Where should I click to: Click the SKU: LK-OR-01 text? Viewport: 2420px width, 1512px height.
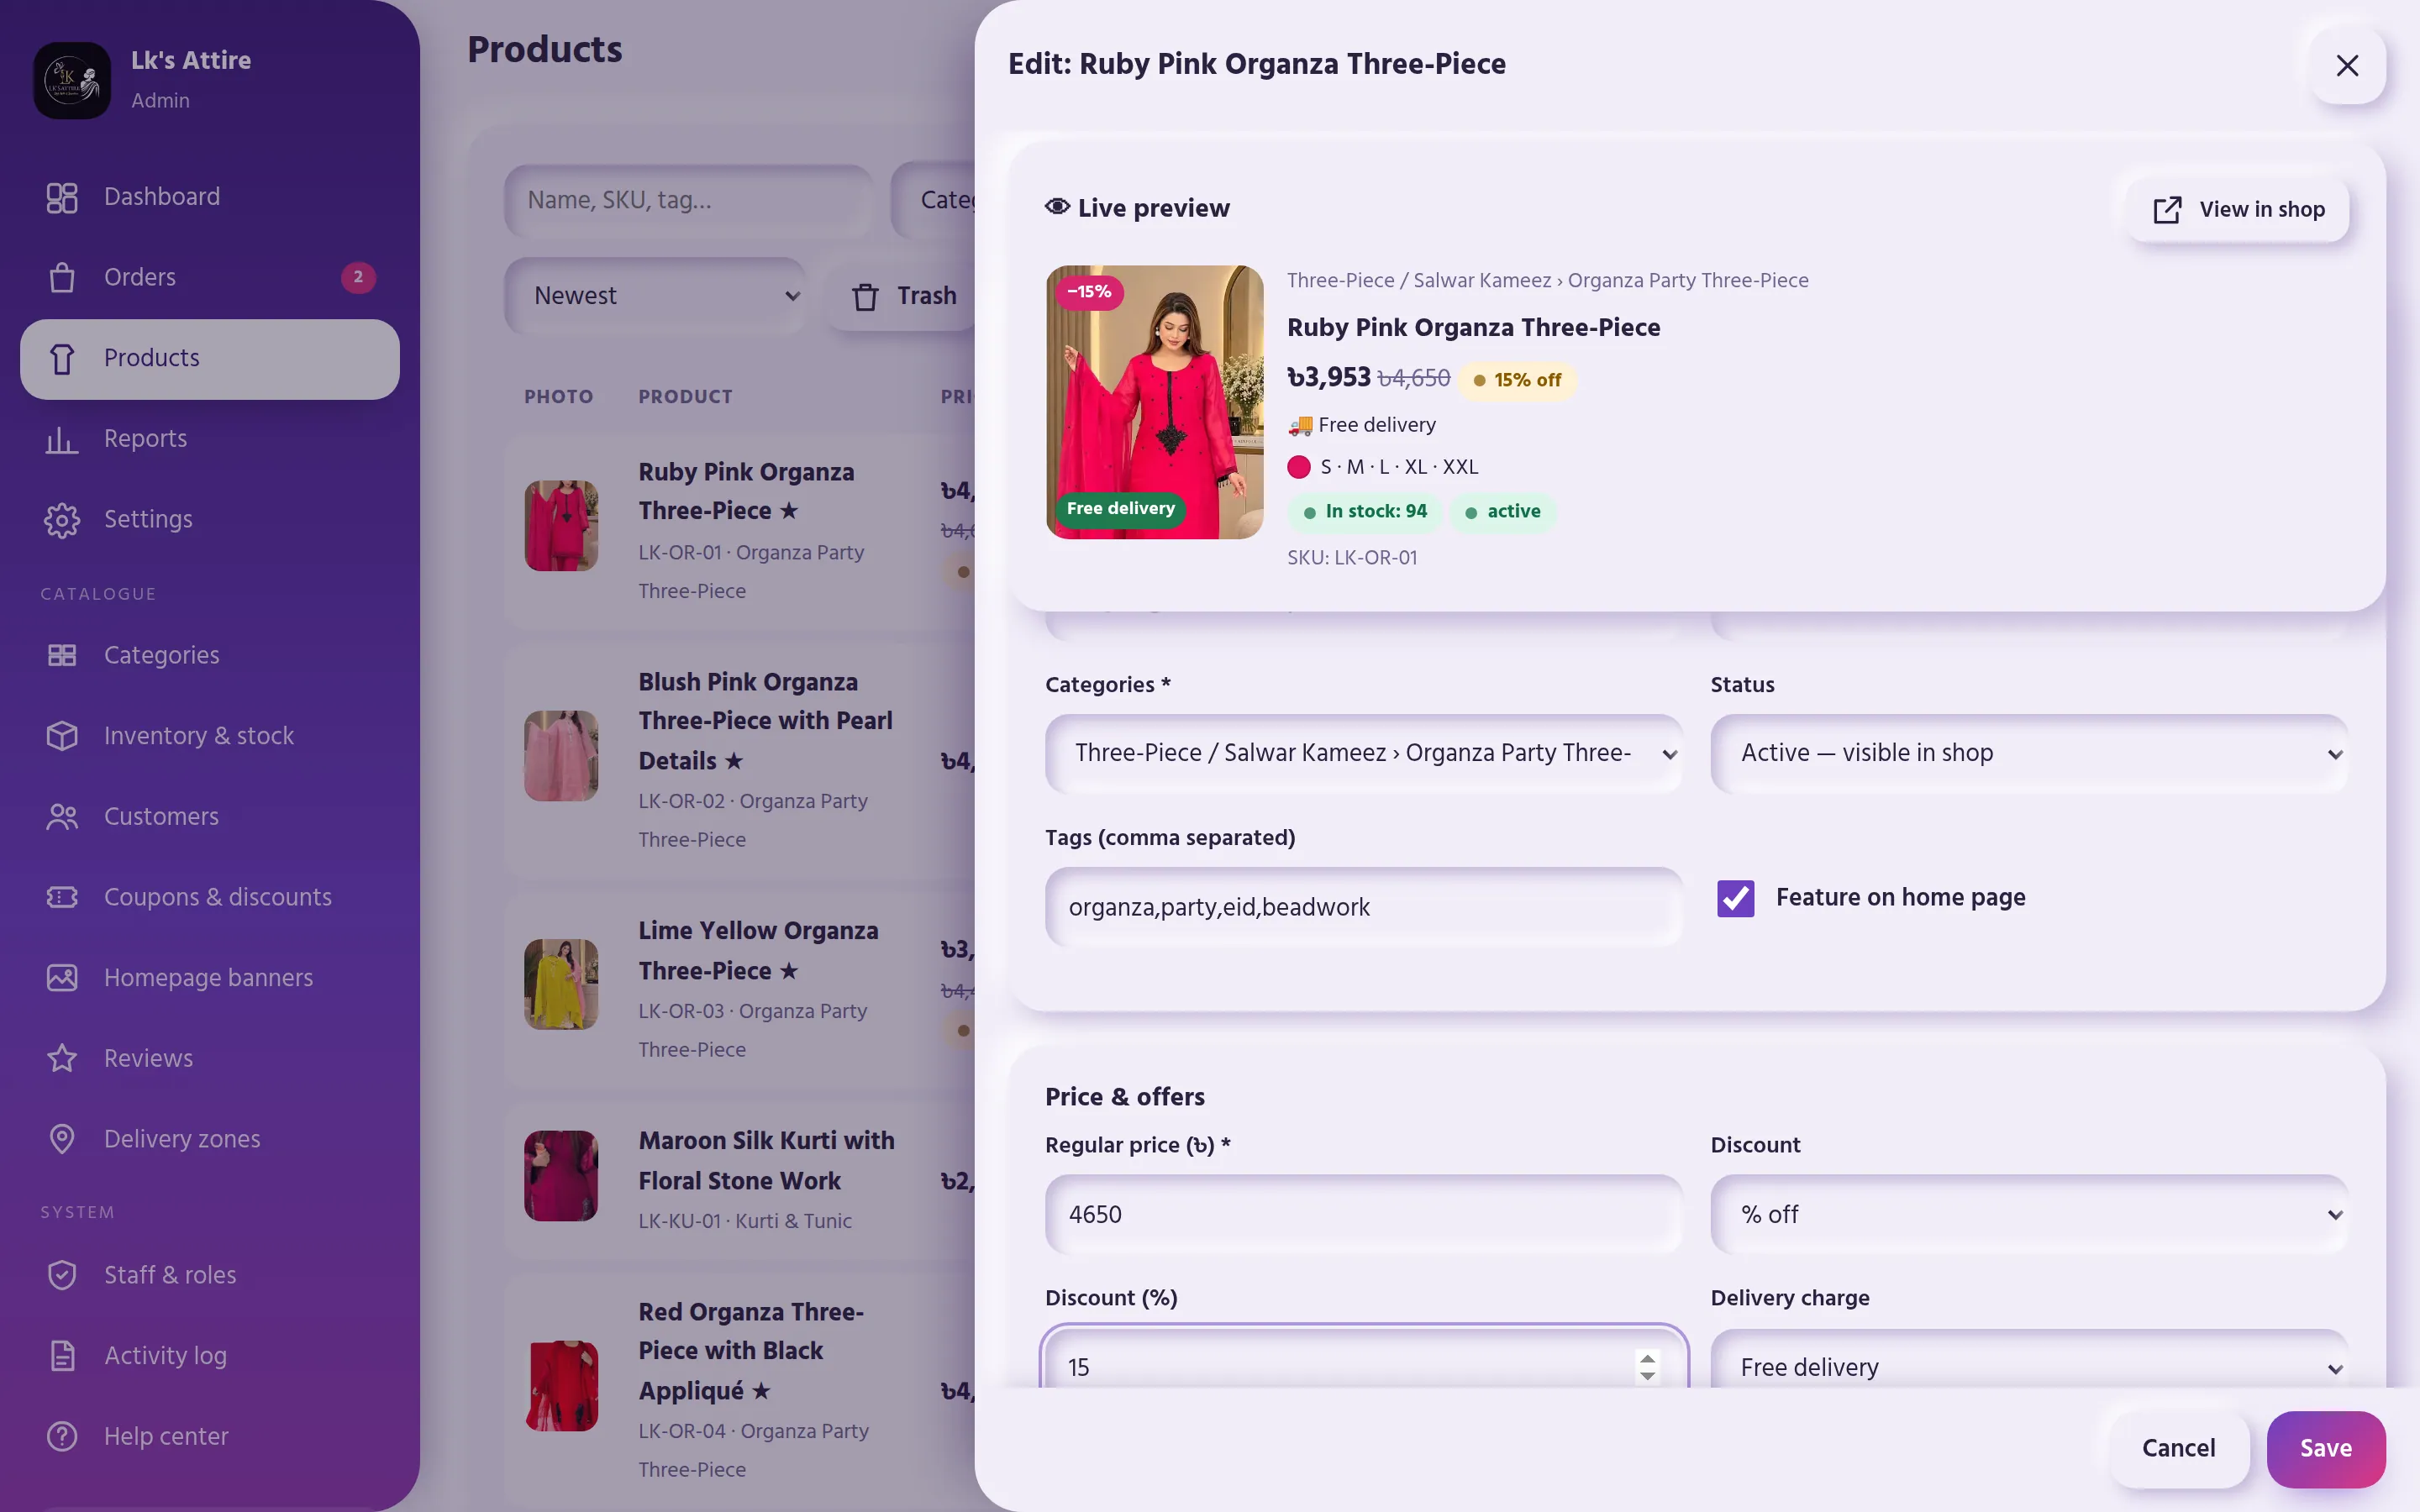[1352, 557]
